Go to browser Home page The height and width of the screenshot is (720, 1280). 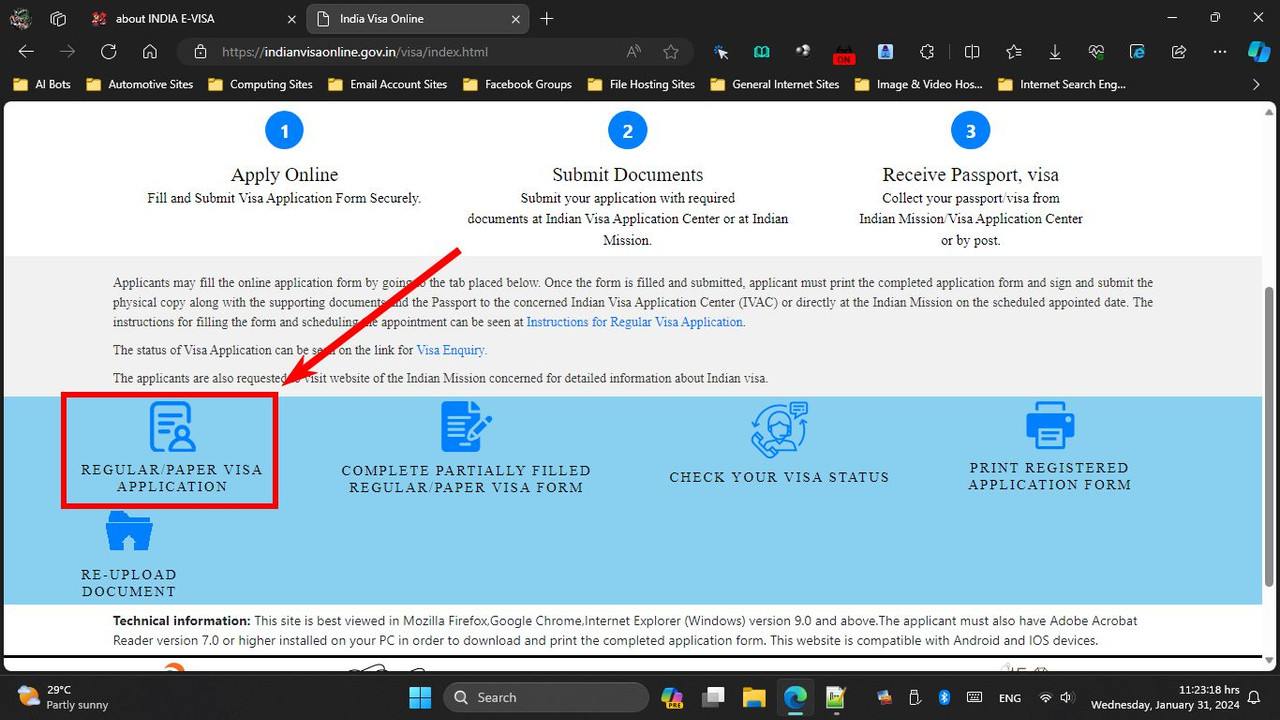point(150,52)
